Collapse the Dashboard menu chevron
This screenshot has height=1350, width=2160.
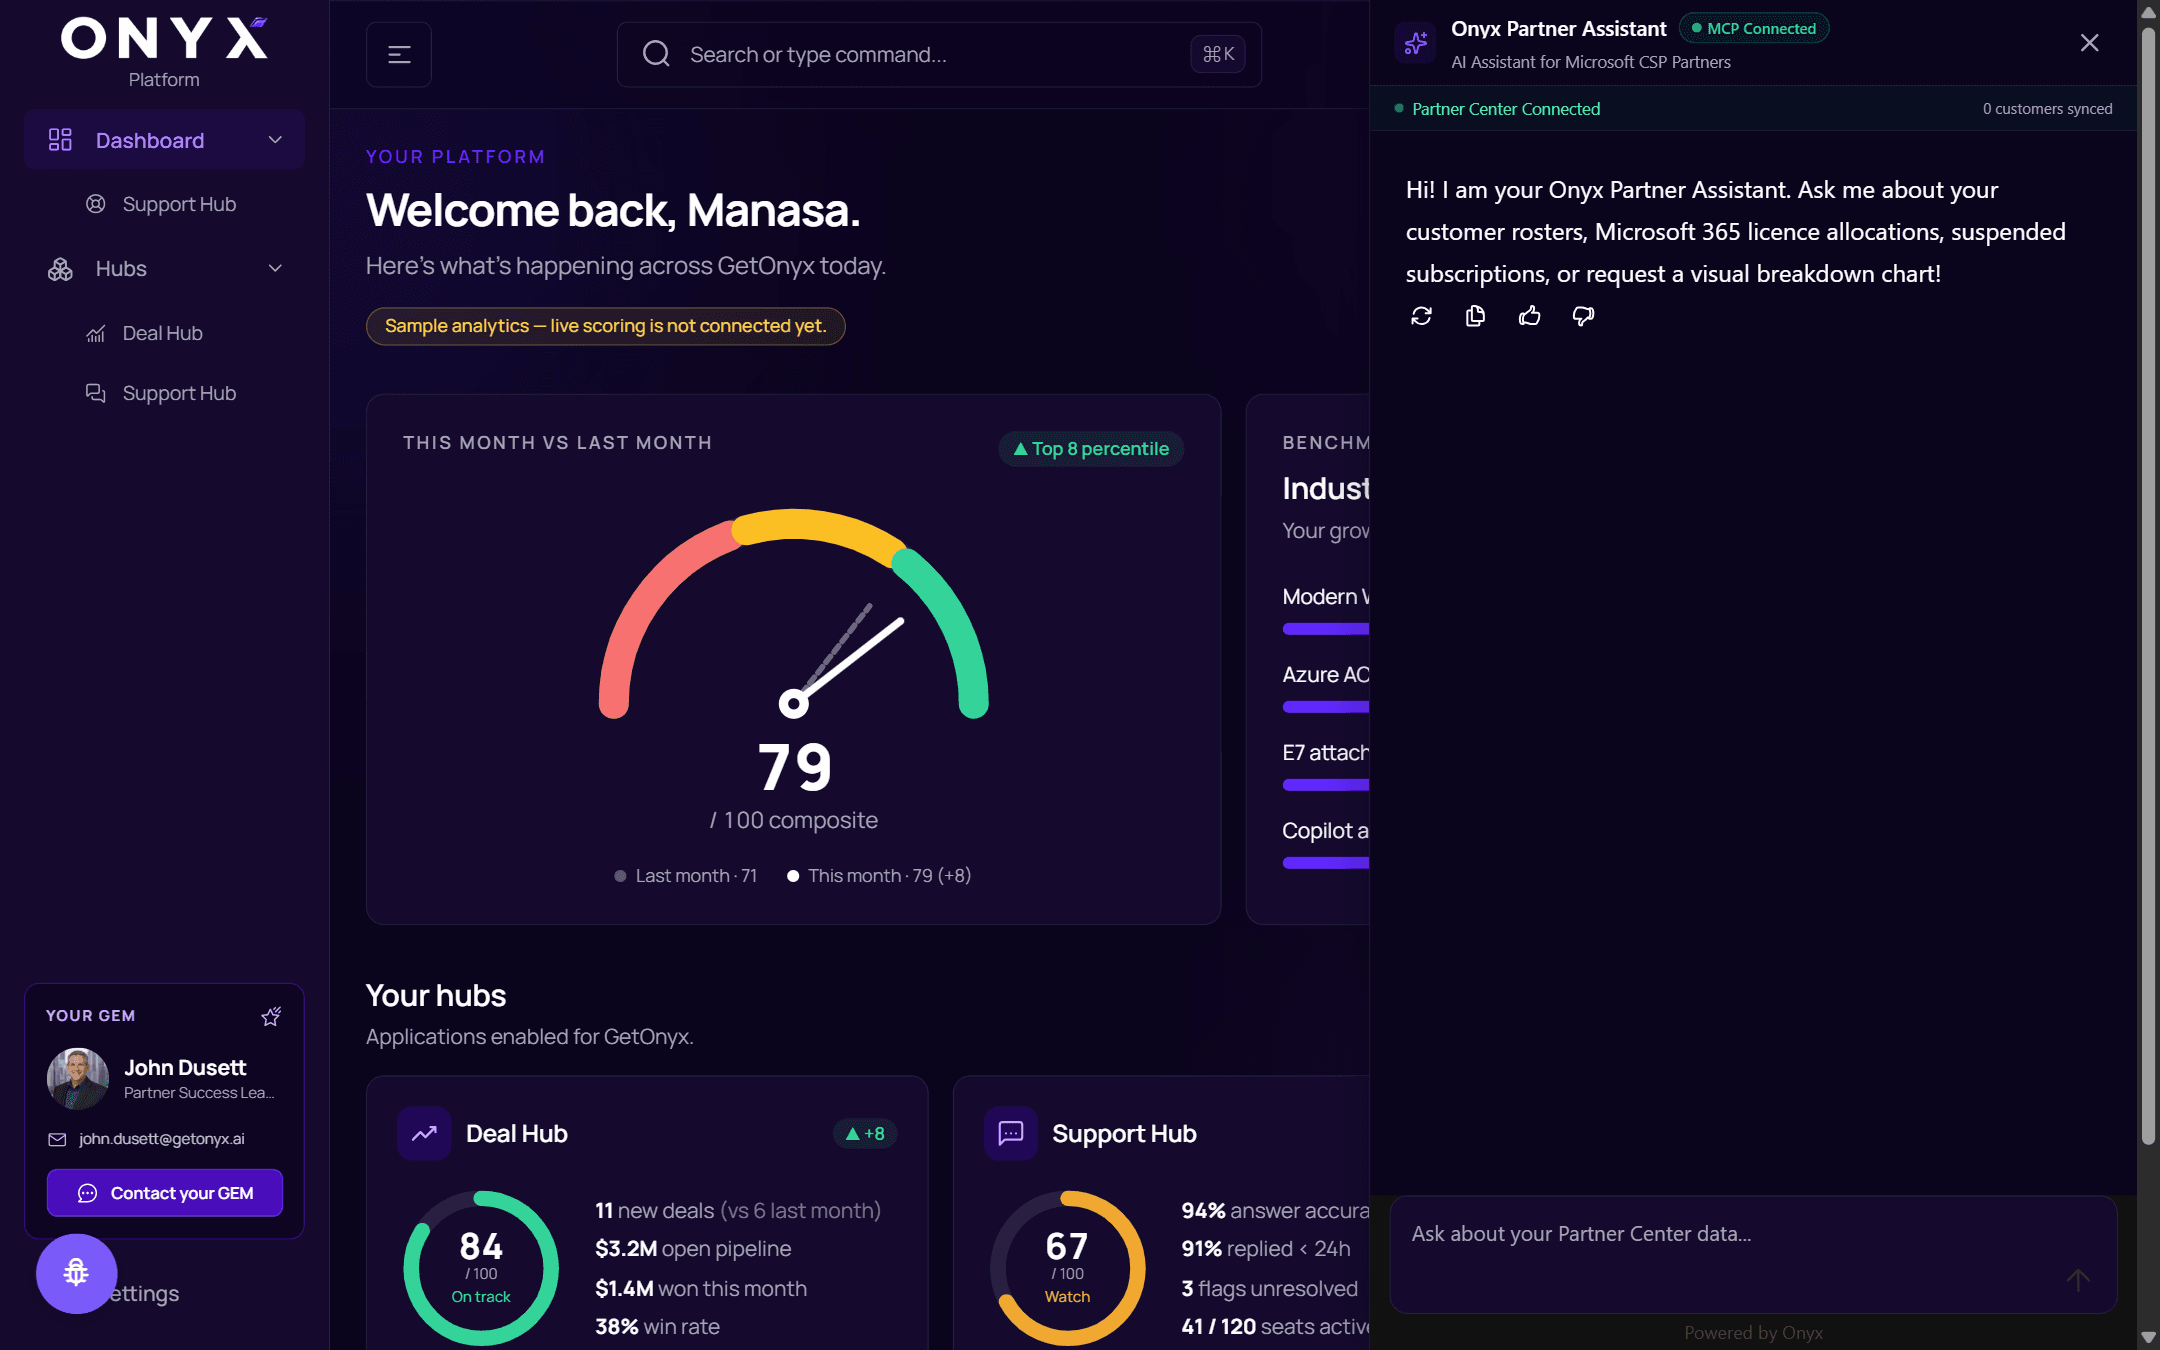pyautogui.click(x=275, y=140)
